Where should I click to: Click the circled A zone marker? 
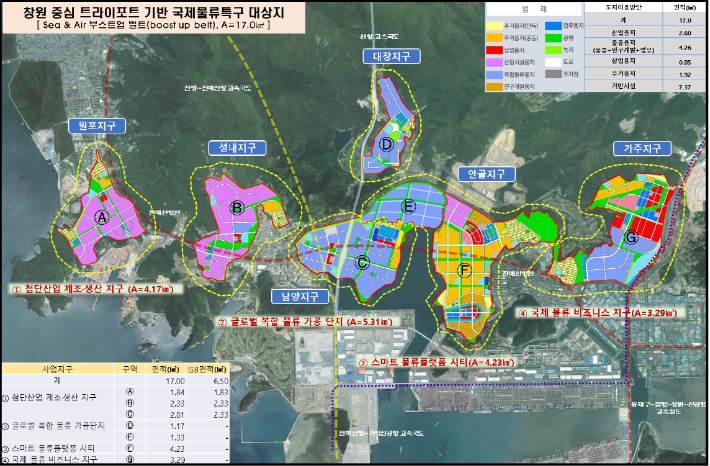pyautogui.click(x=100, y=215)
